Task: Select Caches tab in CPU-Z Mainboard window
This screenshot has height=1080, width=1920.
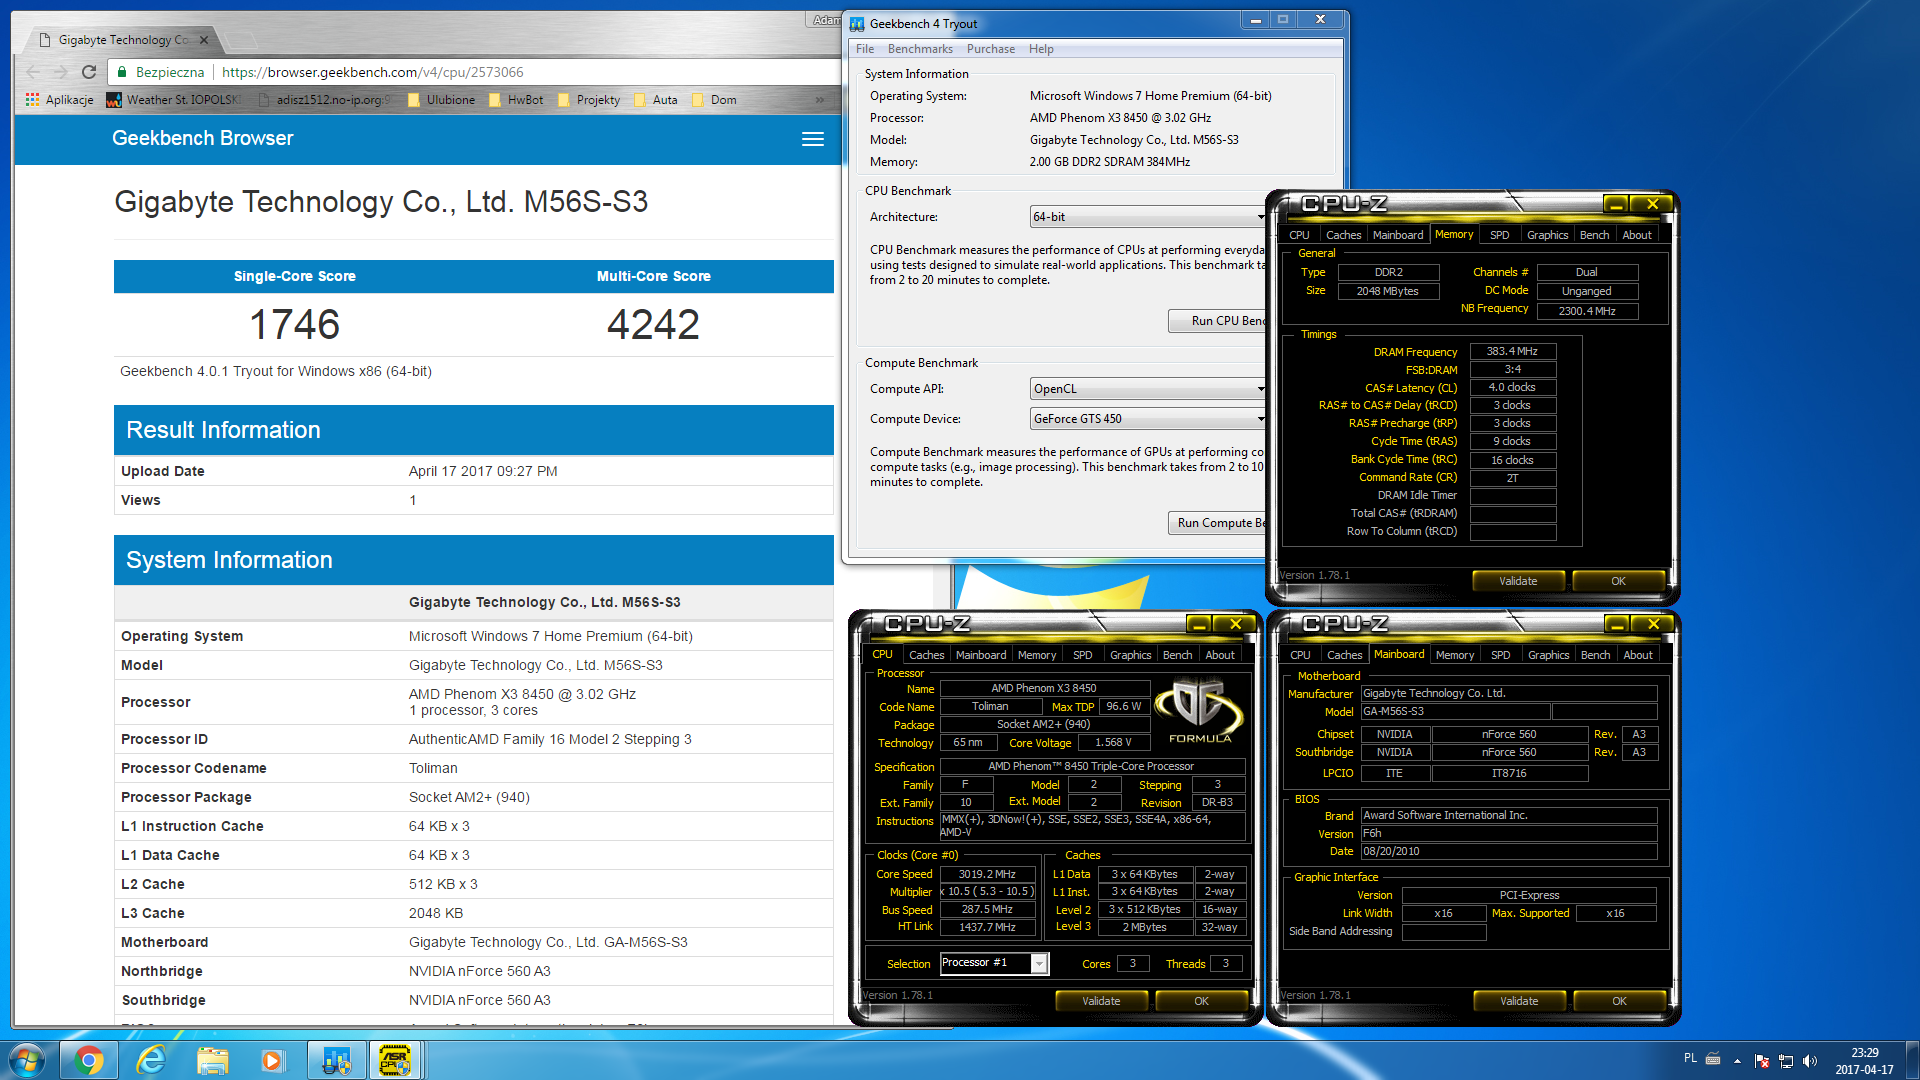Action: 1344,655
